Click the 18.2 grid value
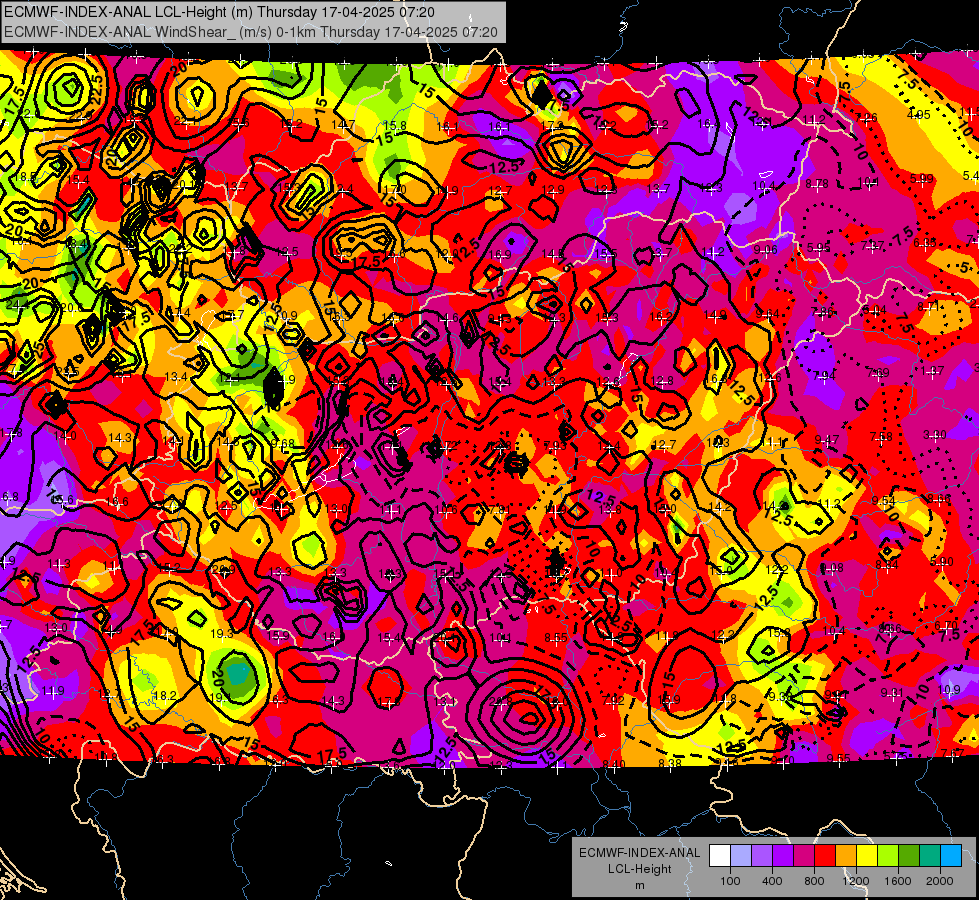Viewport: 979px width, 900px height. click(164, 696)
